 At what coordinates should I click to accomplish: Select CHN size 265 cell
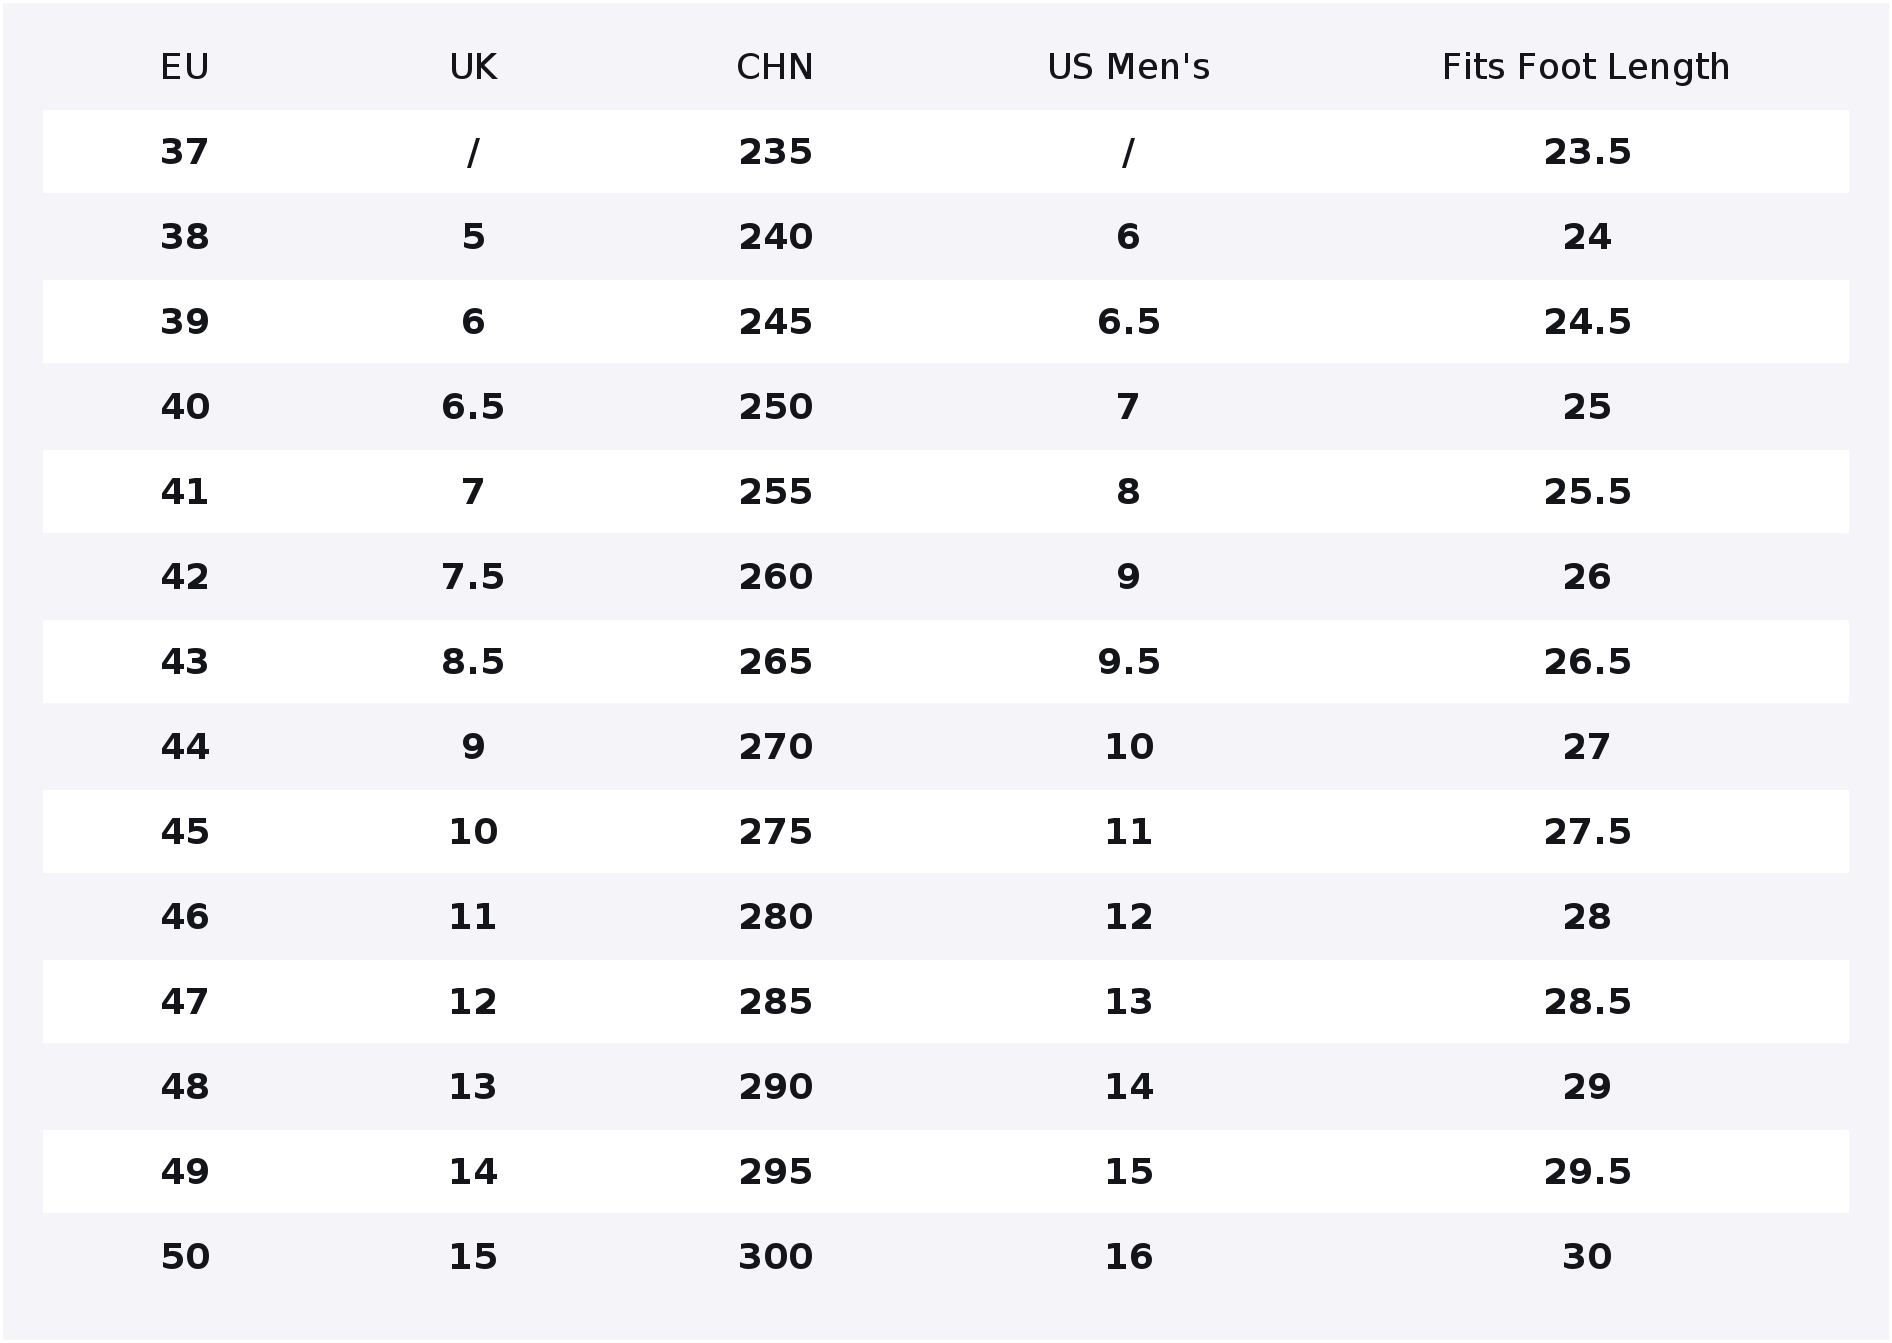776,662
